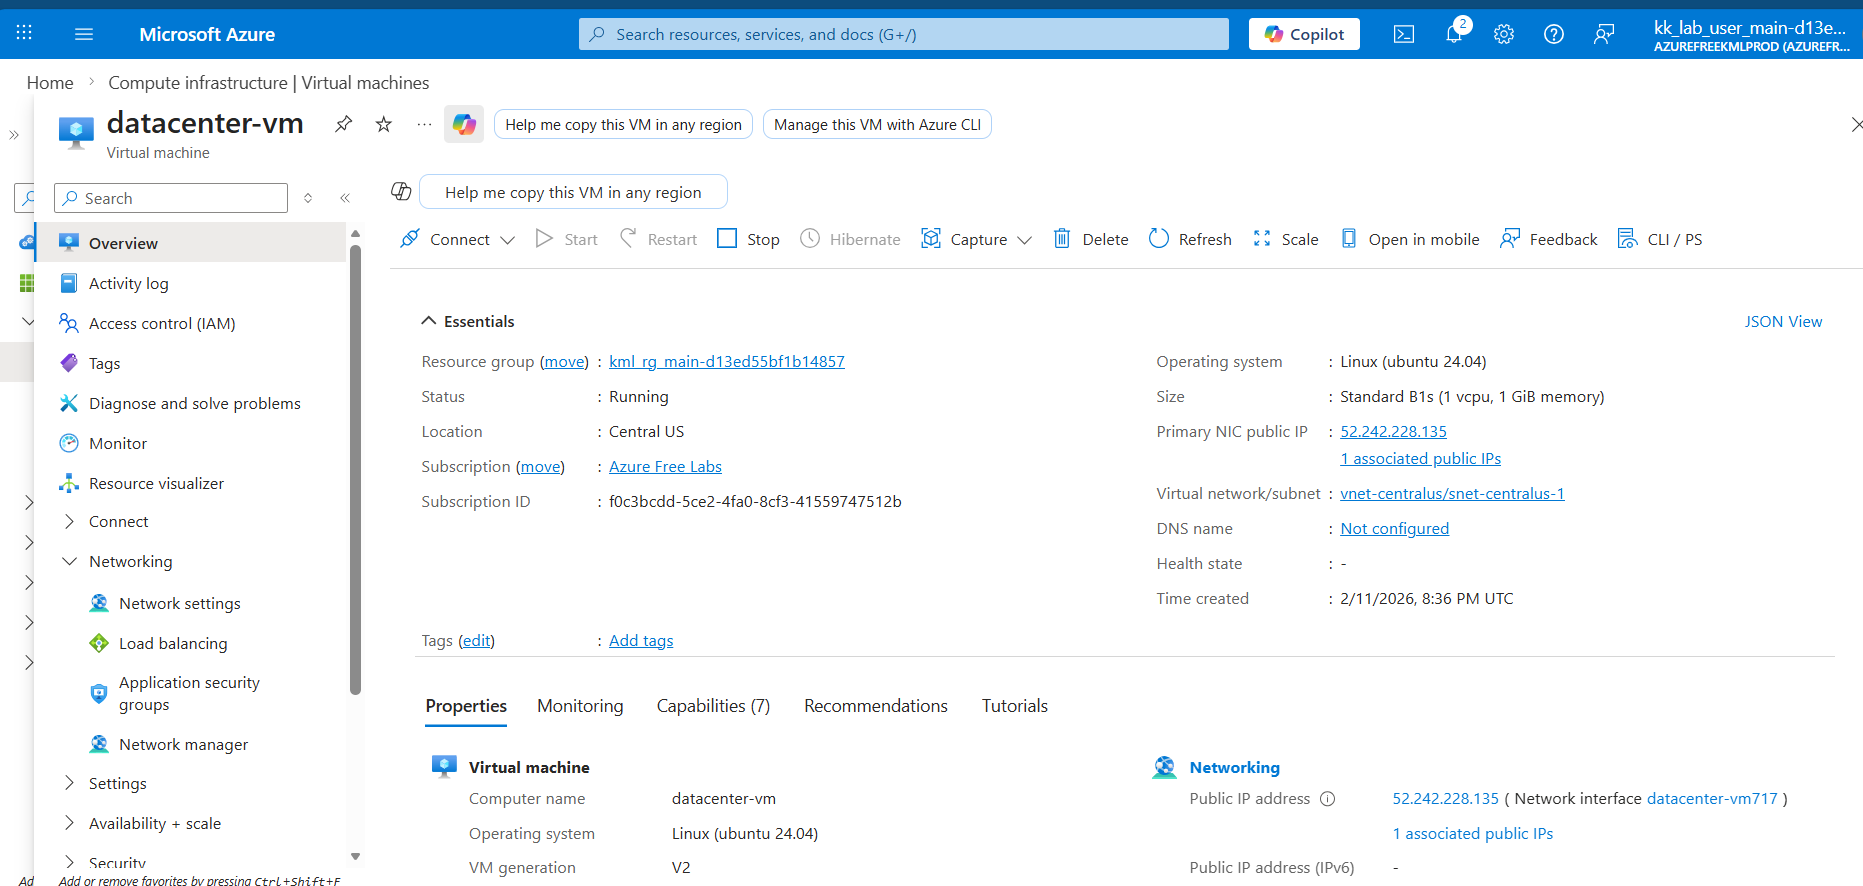Viewport: 1863px width, 886px height.
Task: Click Add tags link
Action: (x=641, y=640)
